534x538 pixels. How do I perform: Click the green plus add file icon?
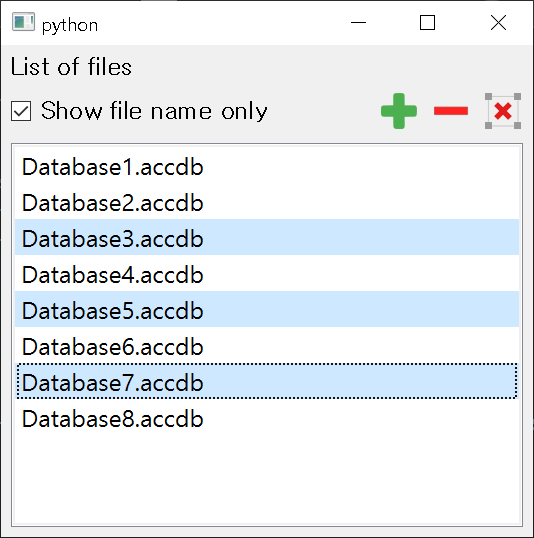[x=399, y=111]
